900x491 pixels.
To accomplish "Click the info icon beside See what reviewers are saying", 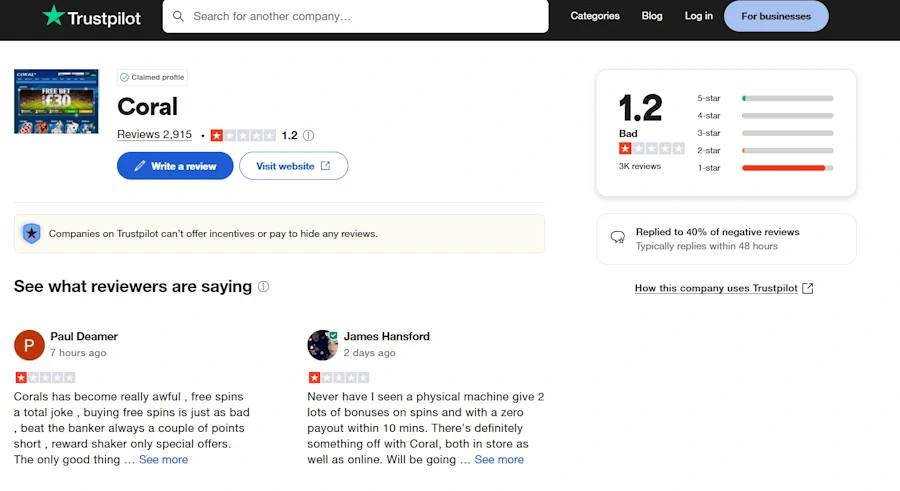I will click(x=263, y=287).
